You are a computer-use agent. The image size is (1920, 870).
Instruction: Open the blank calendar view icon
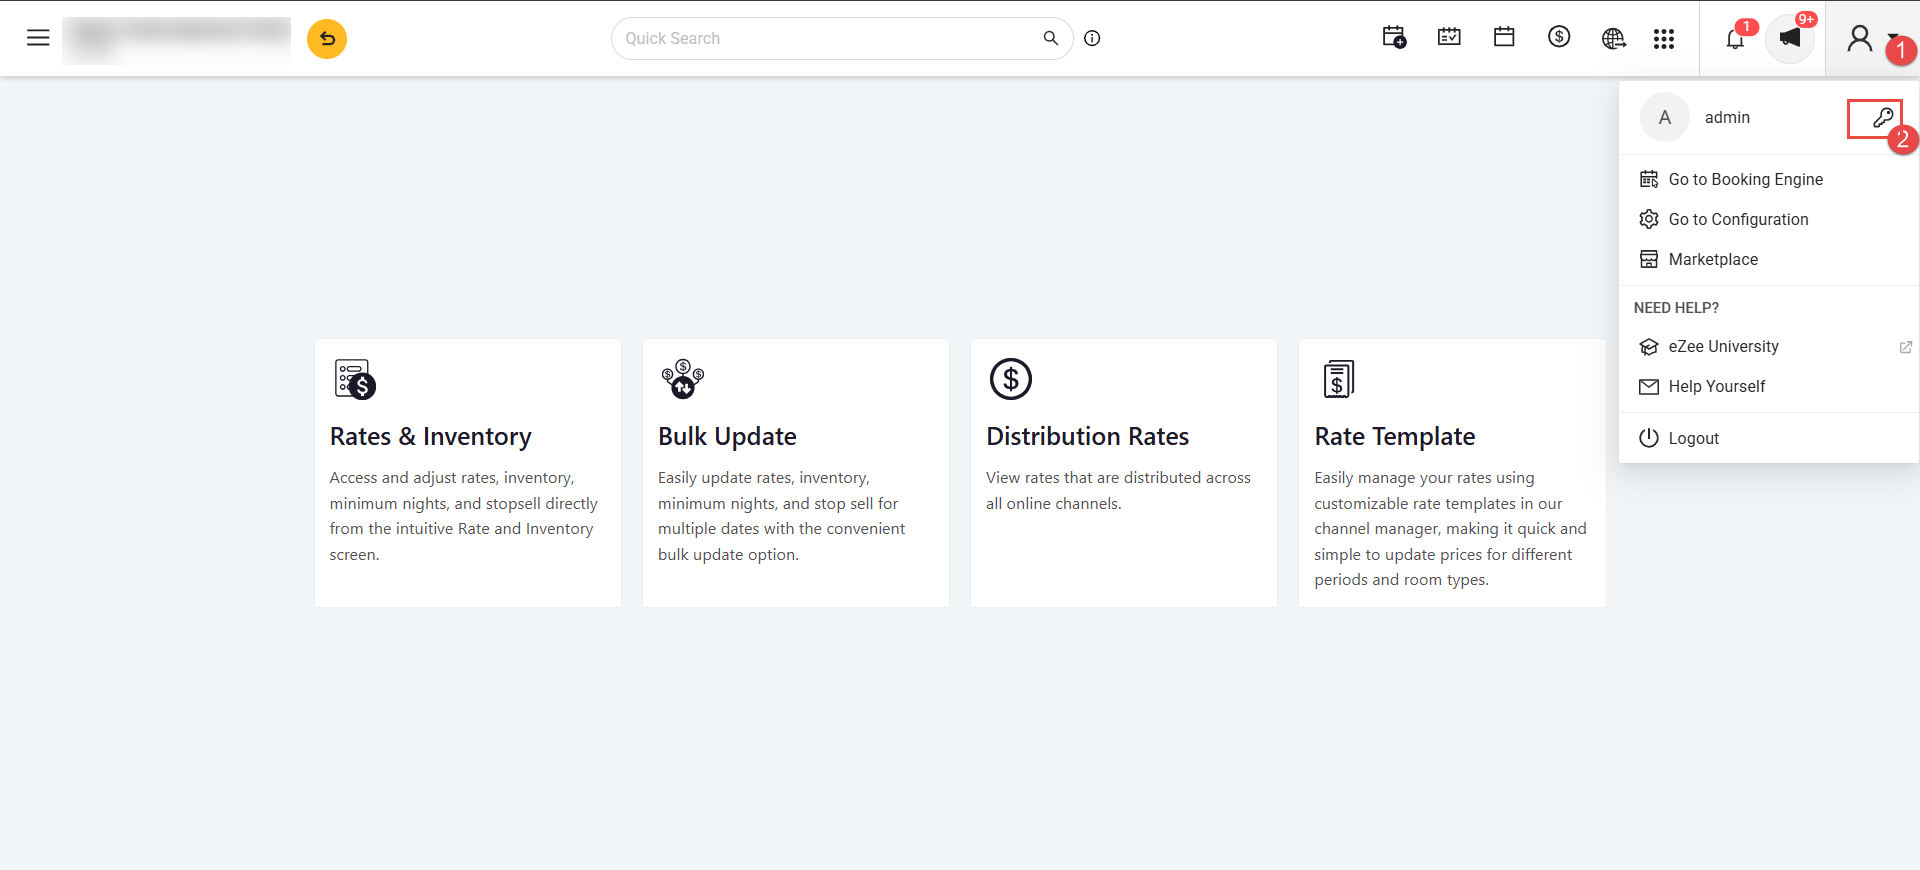pos(1504,38)
